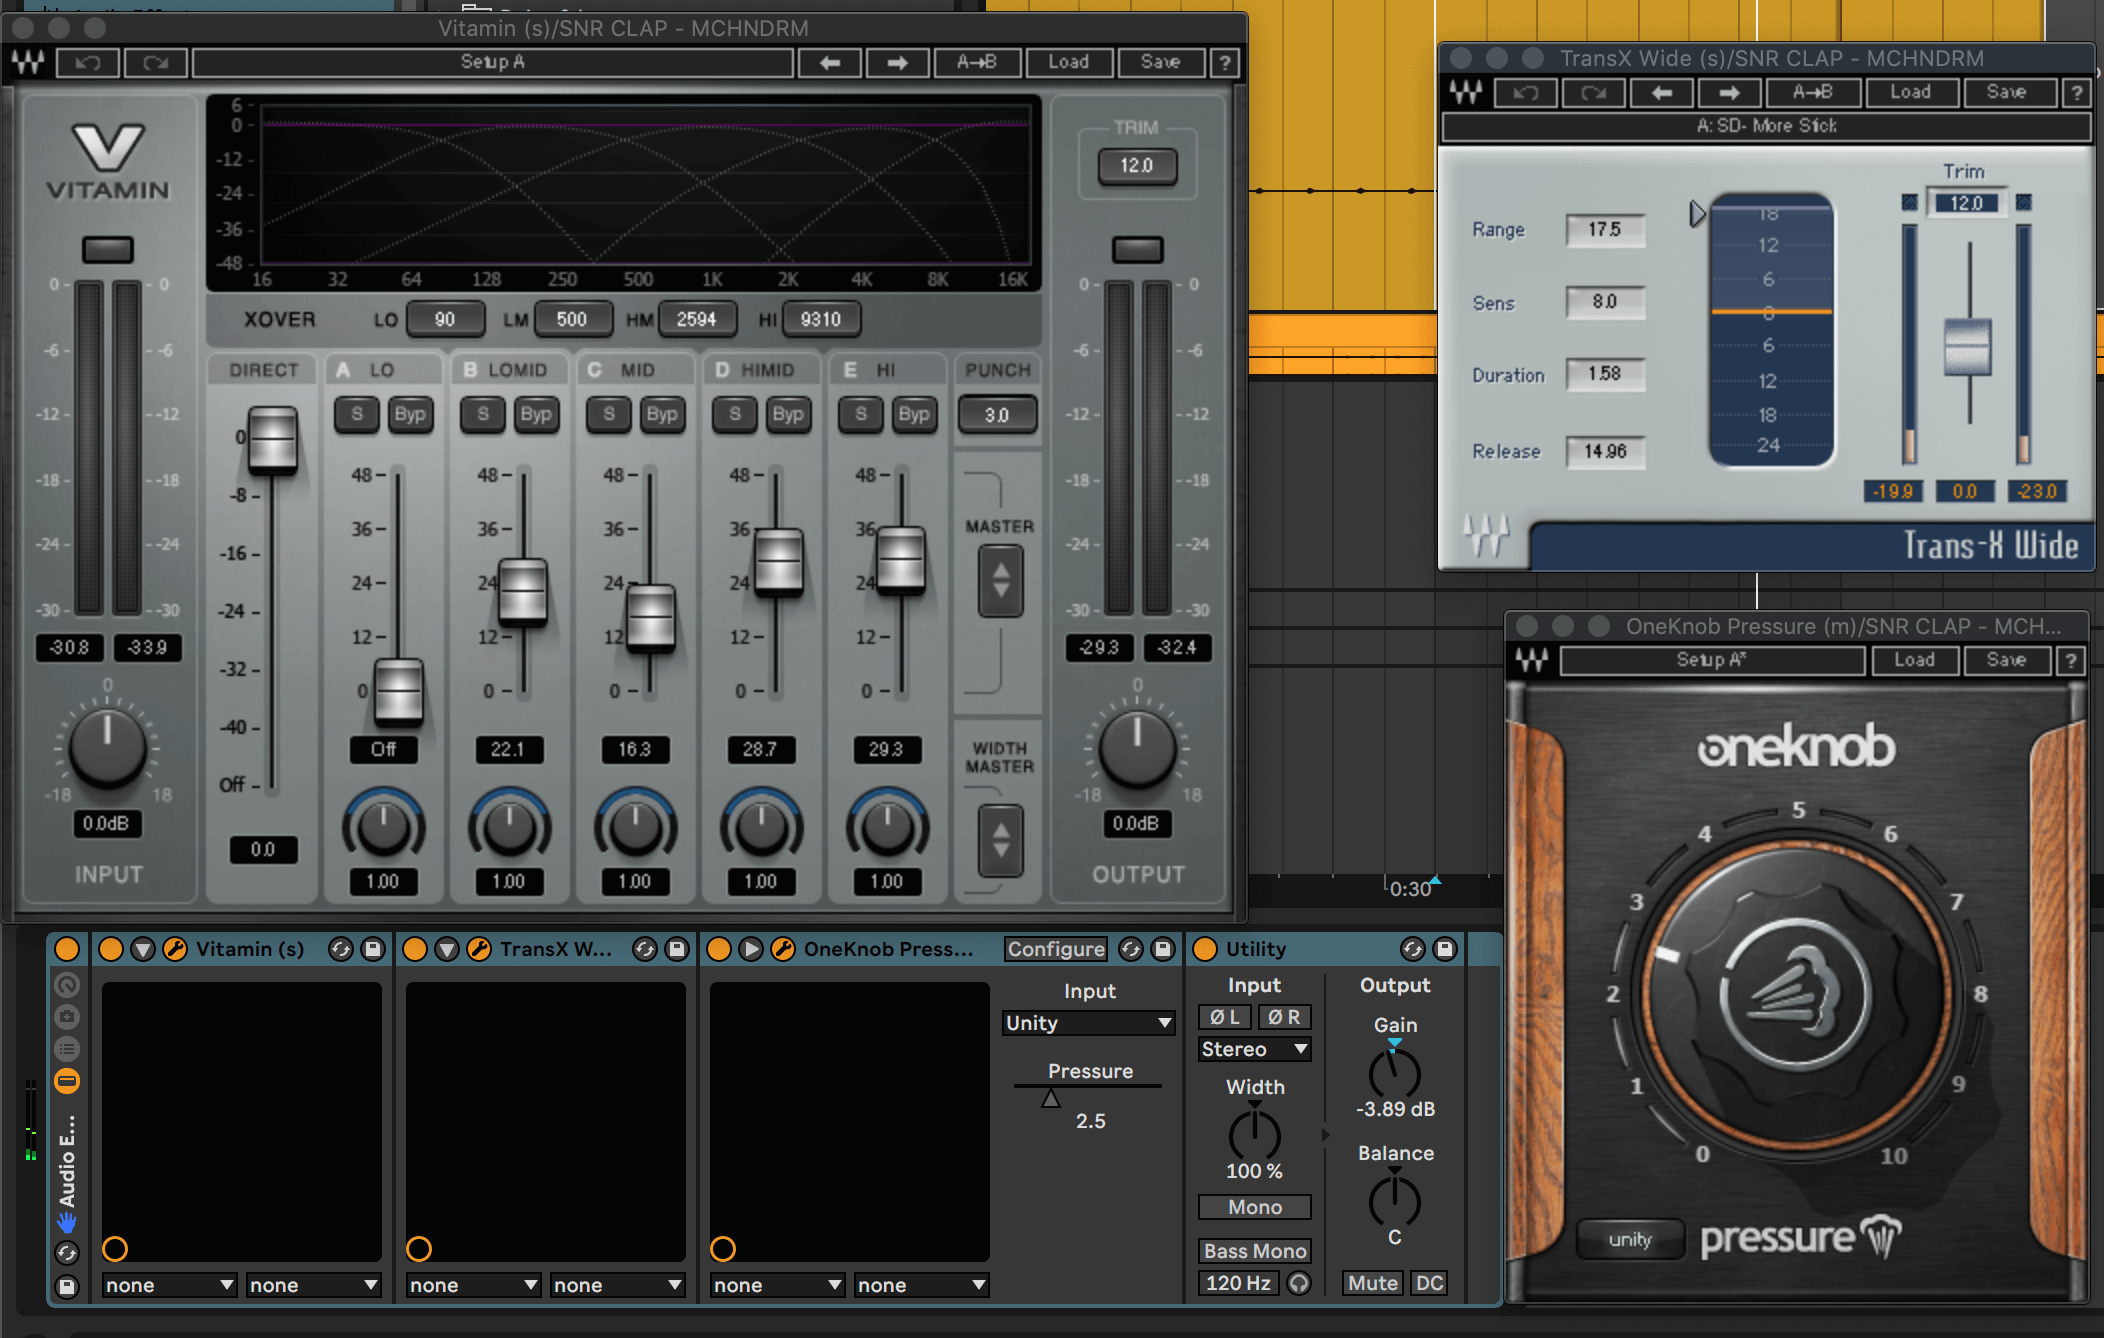Click A→B copy in Vitamin toolbar

tap(976, 62)
